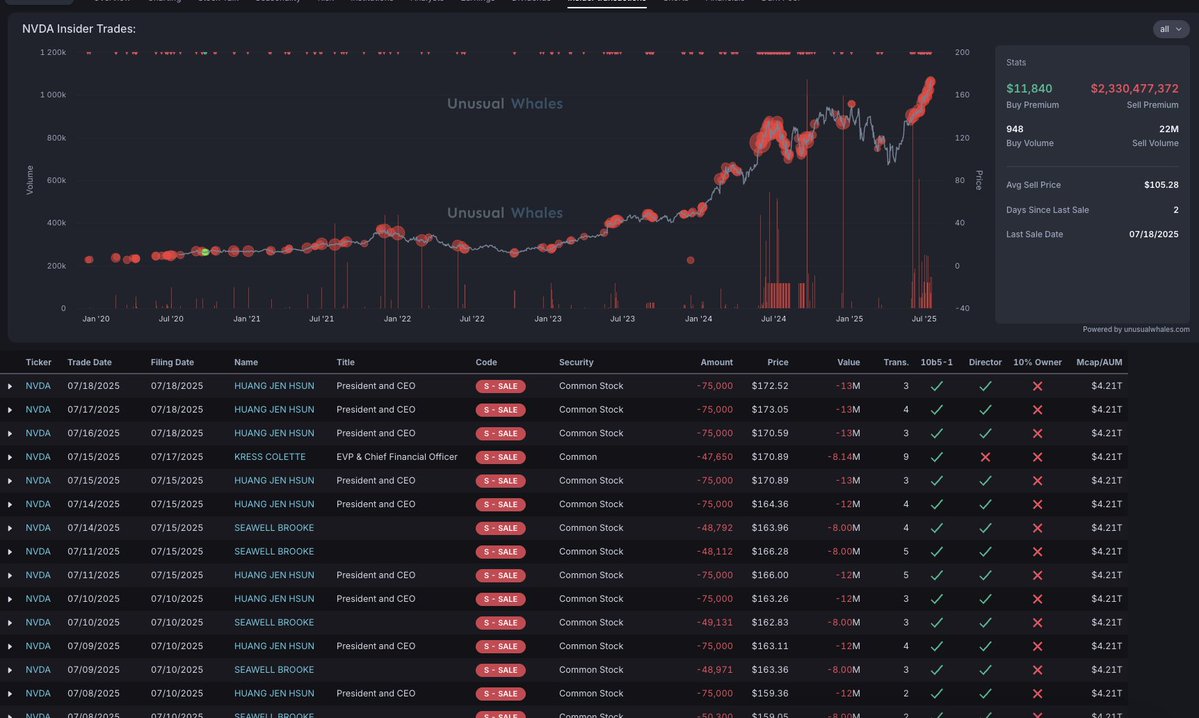The image size is (1199, 718).
Task: Expand the 07/18/2025 Huang Jen Hsun trade row
Action: 10,386
